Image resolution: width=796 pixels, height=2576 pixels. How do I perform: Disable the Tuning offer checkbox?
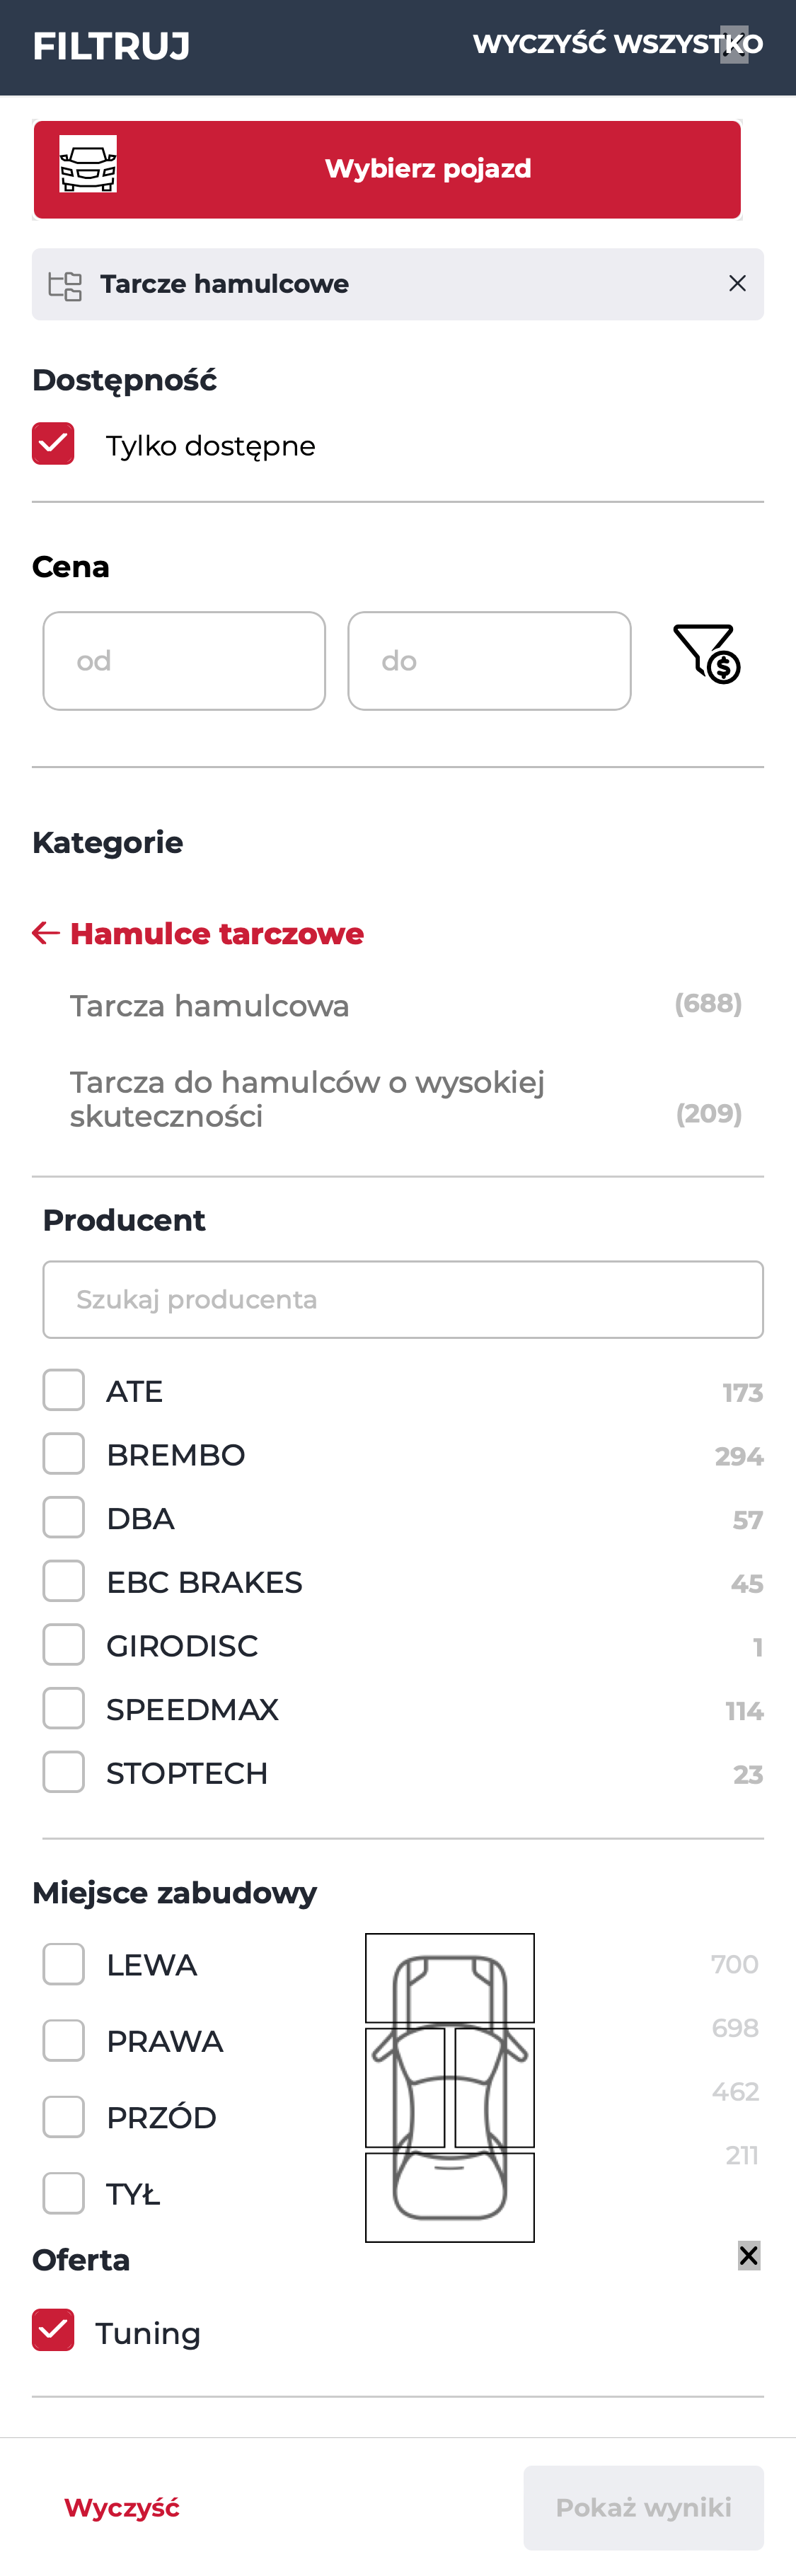[53, 2330]
